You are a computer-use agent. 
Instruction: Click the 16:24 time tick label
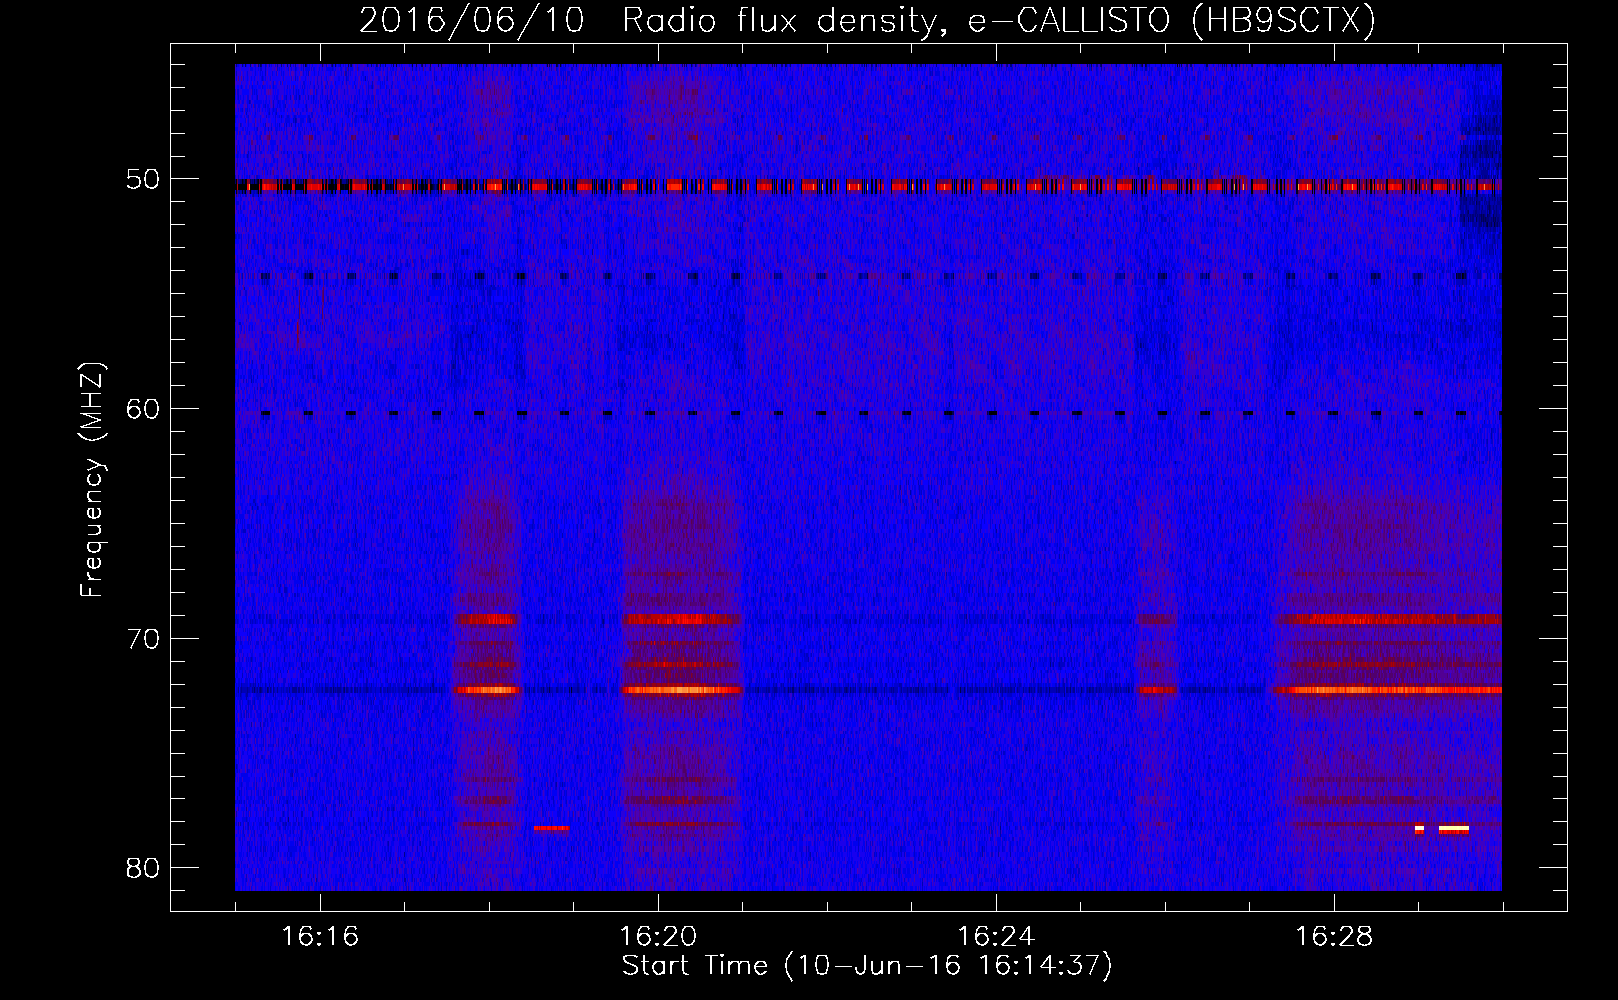[x=996, y=937]
